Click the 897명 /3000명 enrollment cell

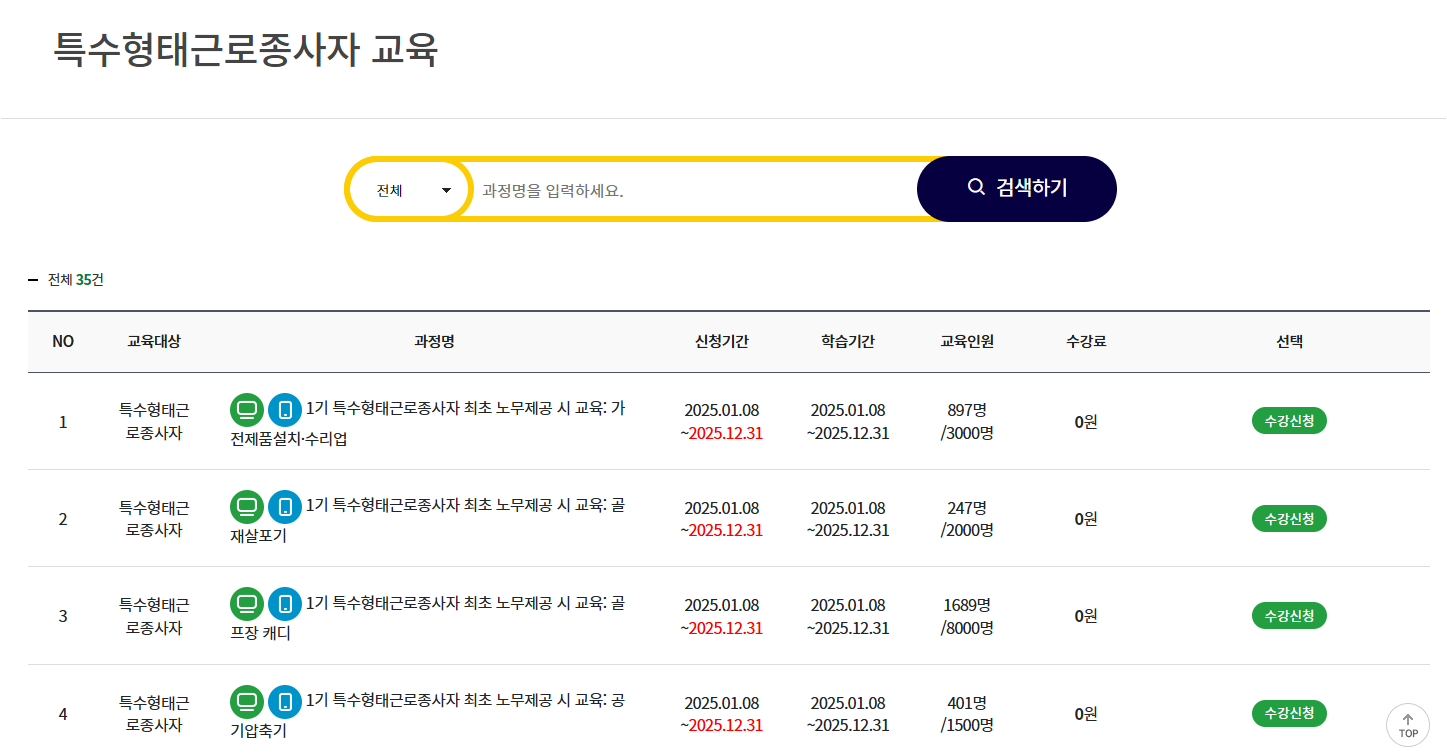coord(967,421)
